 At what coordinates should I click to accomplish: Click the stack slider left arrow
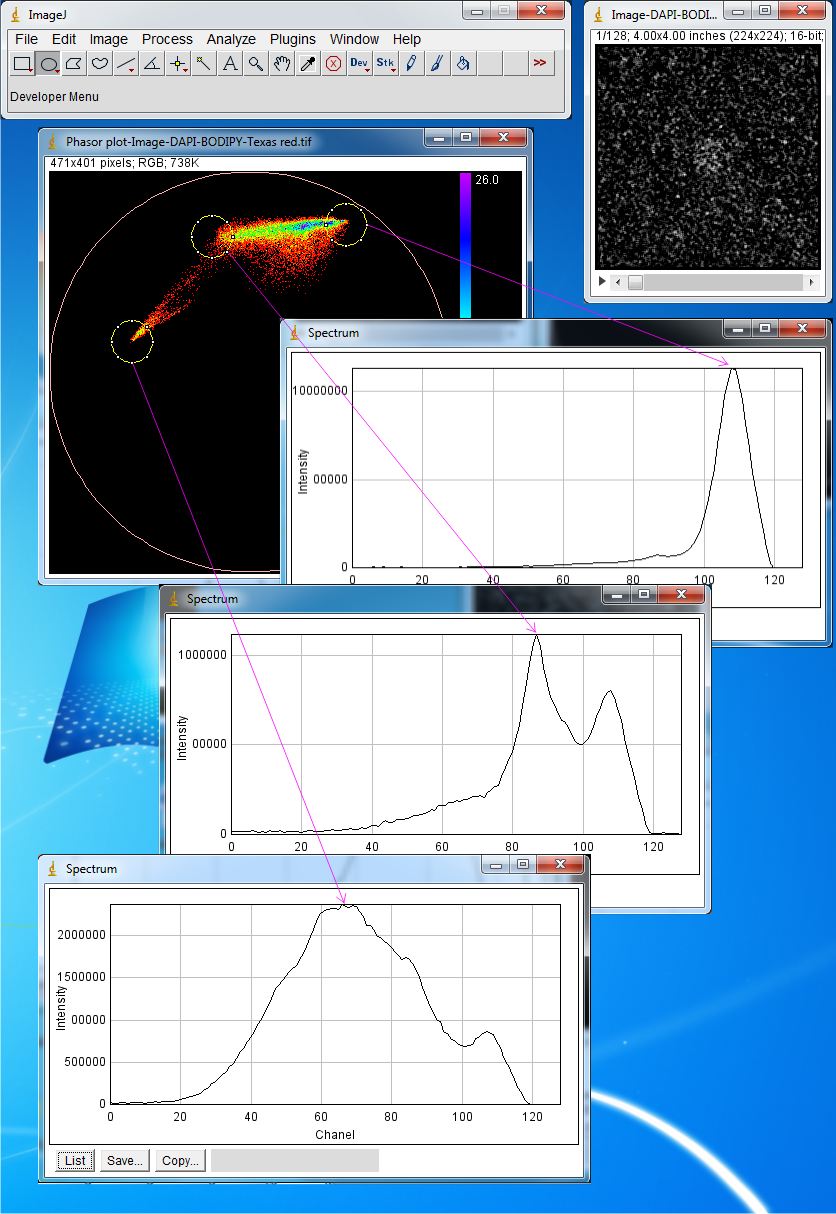click(x=618, y=283)
